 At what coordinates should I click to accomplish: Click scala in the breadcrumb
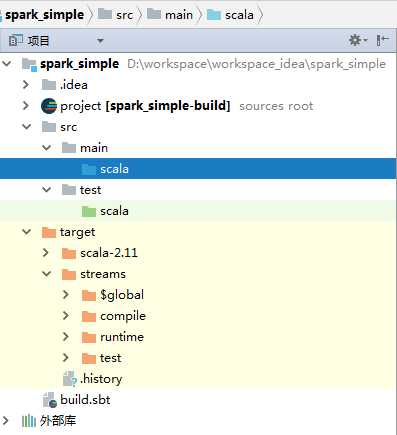pos(239,15)
